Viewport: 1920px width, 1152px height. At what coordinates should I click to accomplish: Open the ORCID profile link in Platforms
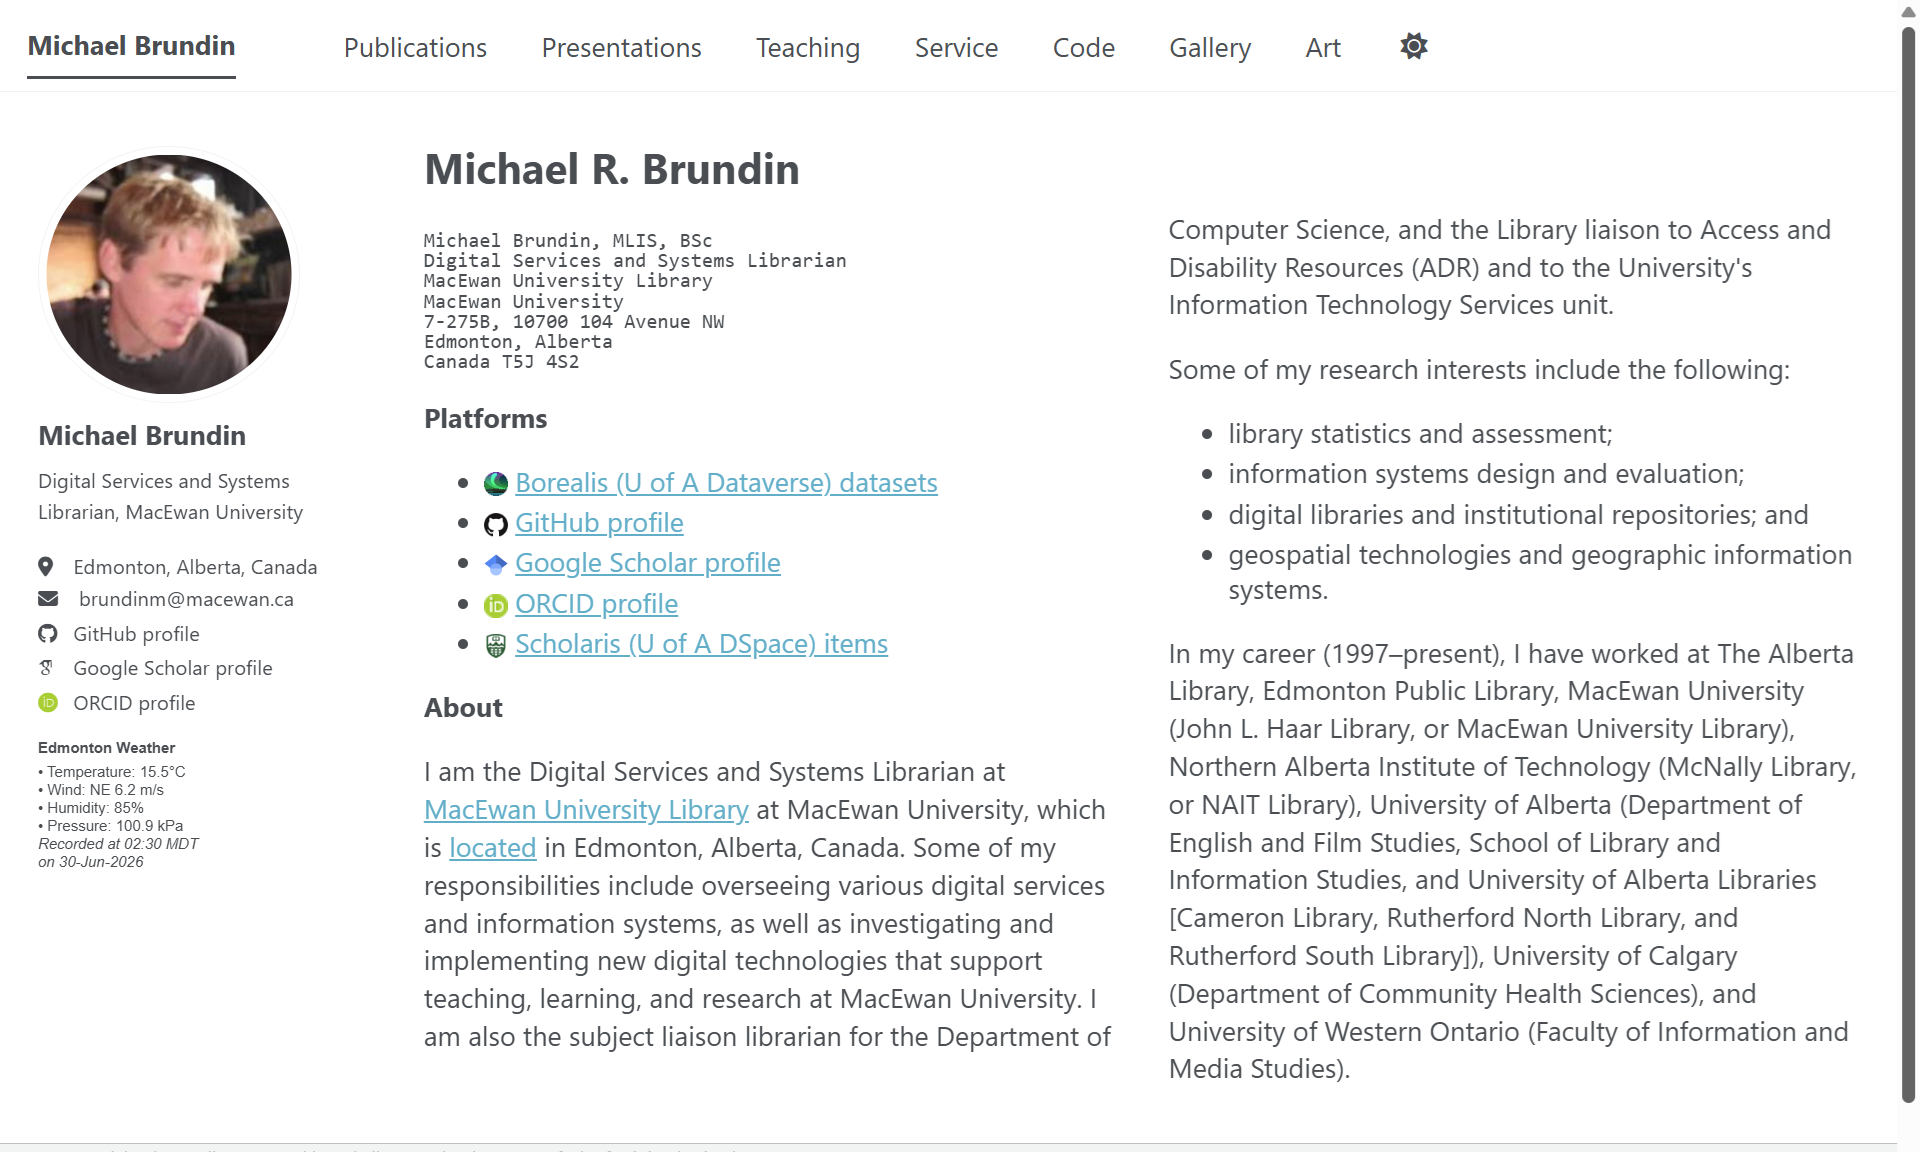[x=596, y=604]
